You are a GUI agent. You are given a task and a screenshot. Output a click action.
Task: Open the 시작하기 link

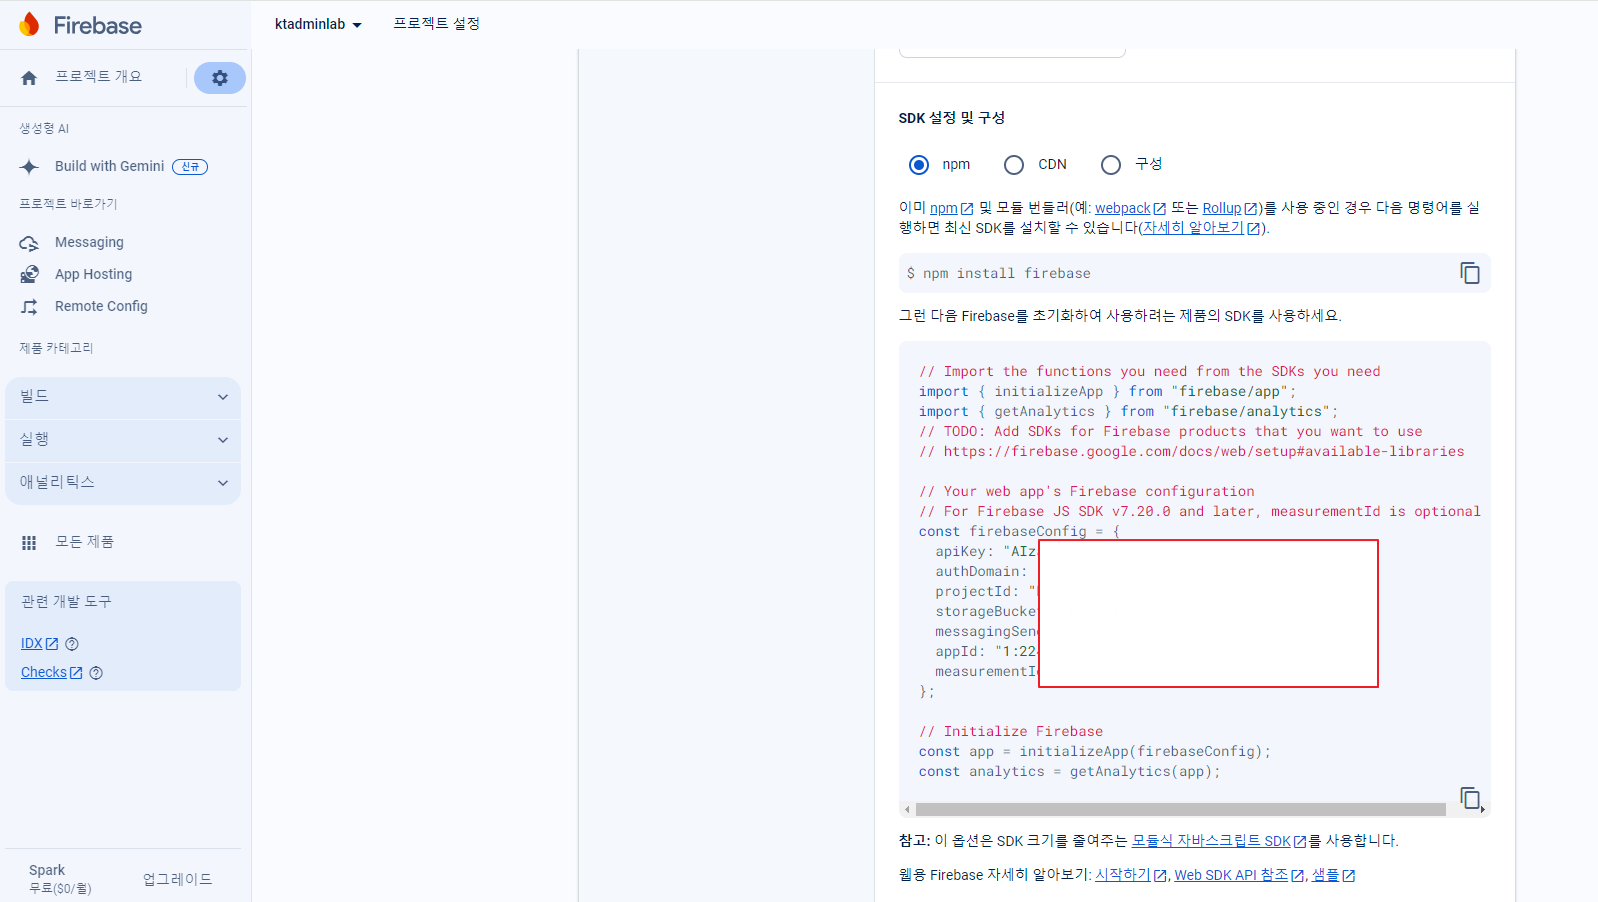(1131, 875)
